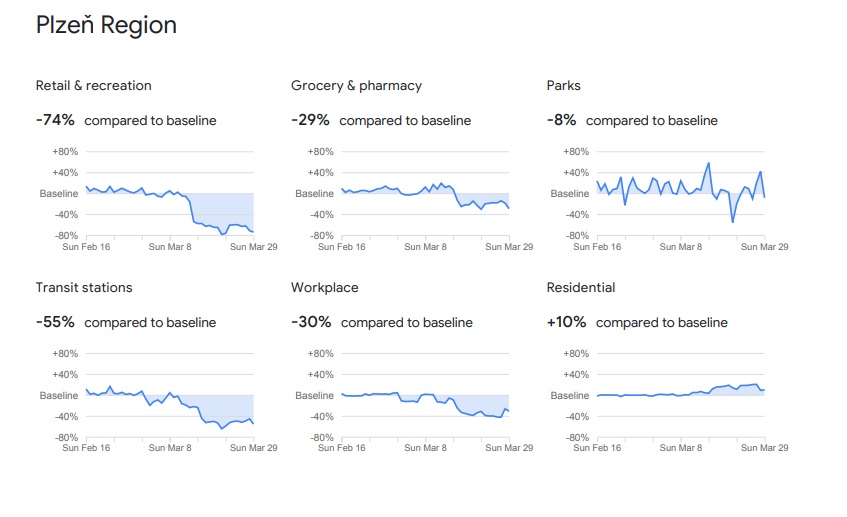Viewport: 847px width, 517px height.
Task: Click the Grocery & pharmacy chart title
Action: point(356,86)
